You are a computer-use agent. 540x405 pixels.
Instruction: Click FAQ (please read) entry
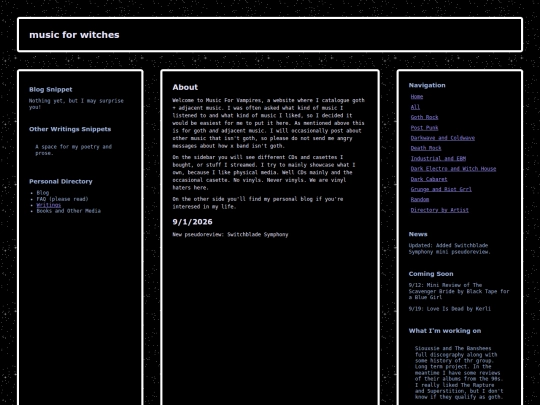pyautogui.click(x=62, y=199)
